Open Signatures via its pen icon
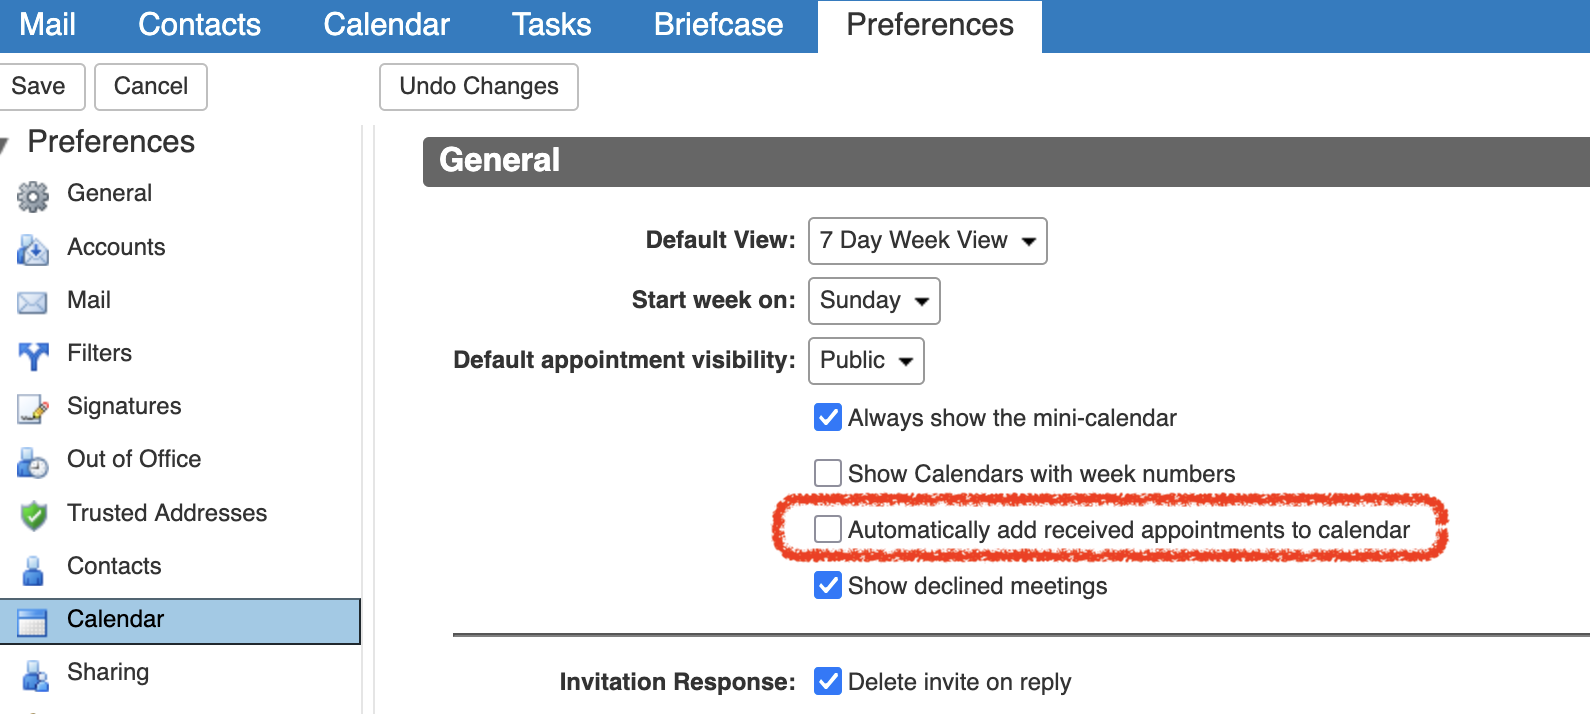 point(33,408)
